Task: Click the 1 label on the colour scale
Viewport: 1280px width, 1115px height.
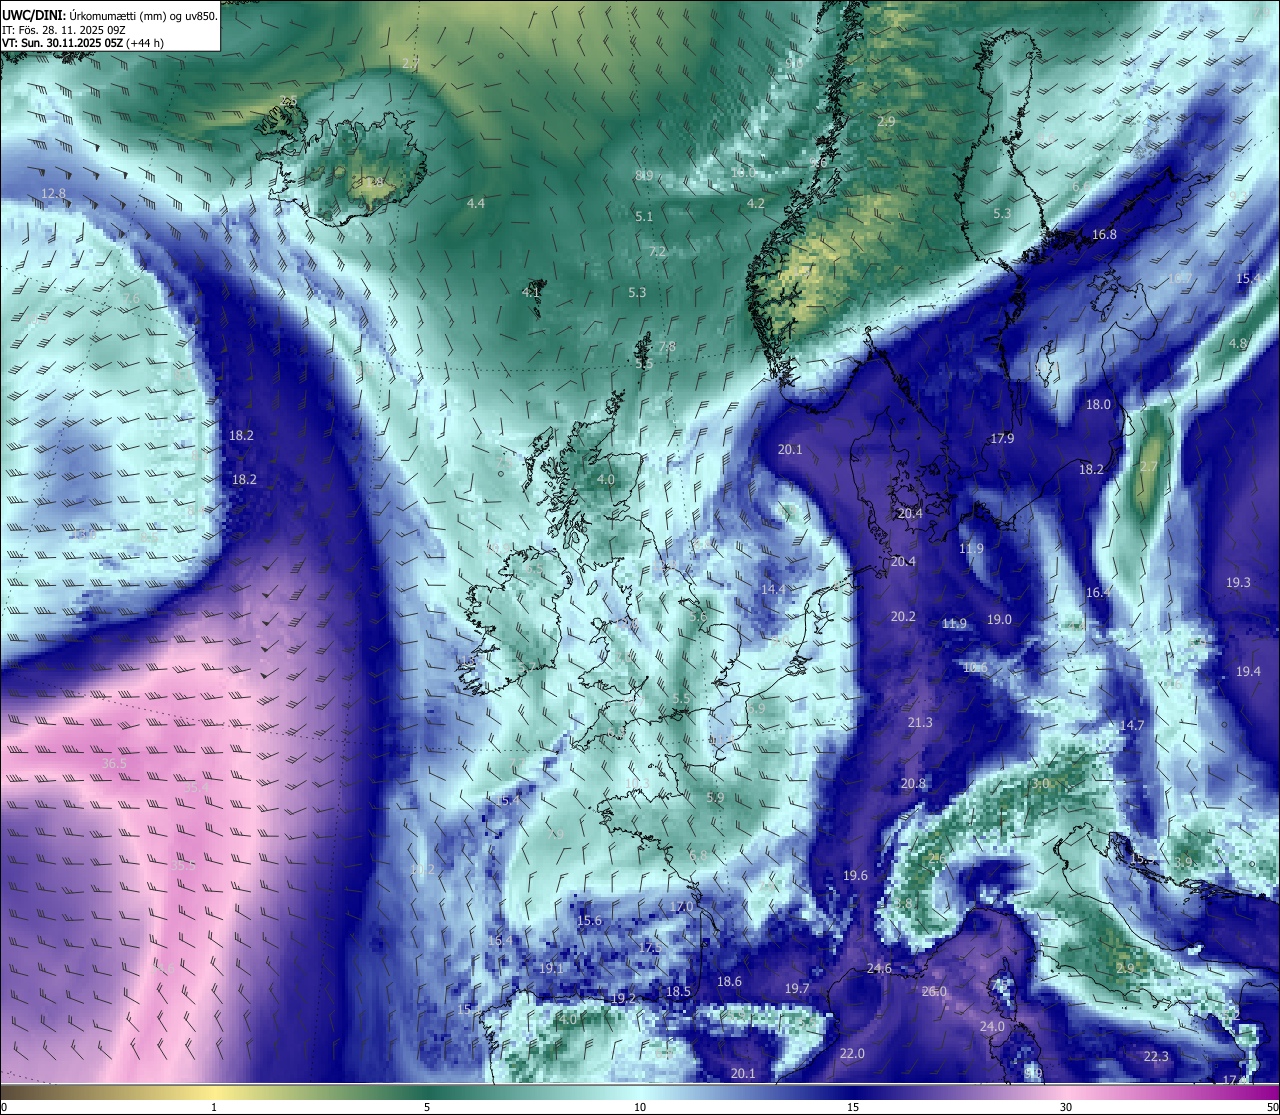Action: [214, 1107]
